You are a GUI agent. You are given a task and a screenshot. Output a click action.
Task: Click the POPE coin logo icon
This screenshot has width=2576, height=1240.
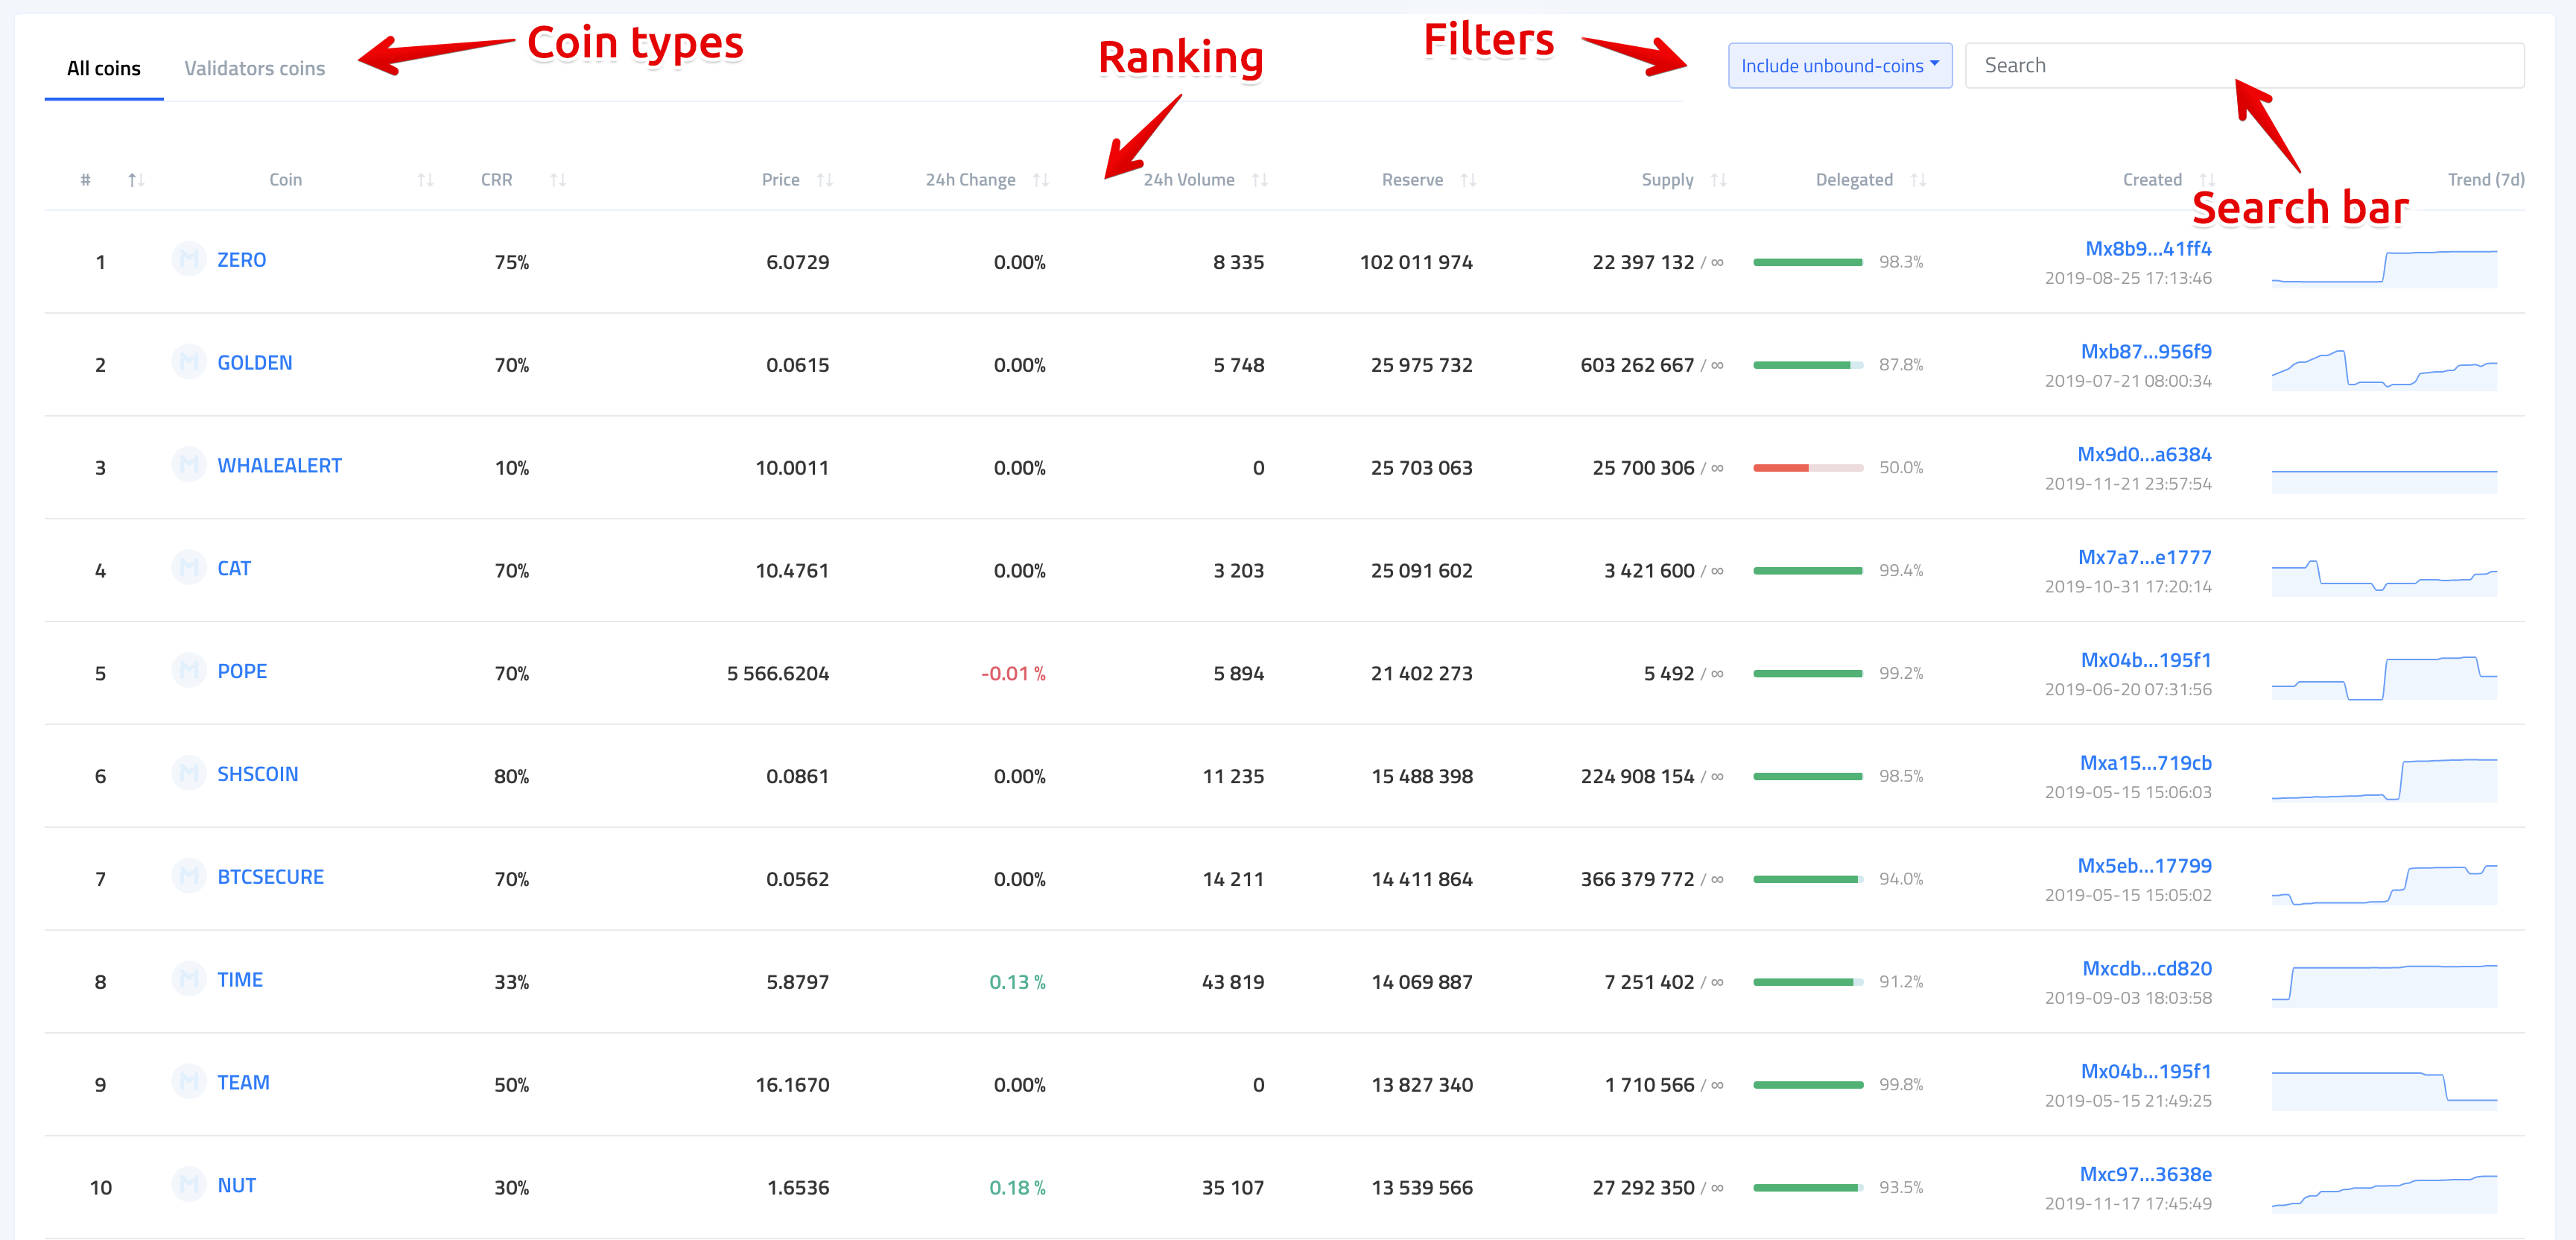(x=188, y=671)
